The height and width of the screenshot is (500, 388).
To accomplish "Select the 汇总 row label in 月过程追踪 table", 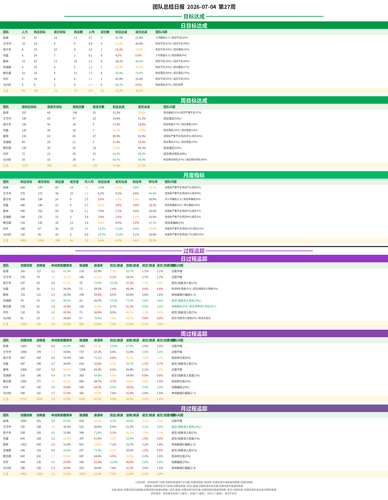I will (x=6, y=474).
